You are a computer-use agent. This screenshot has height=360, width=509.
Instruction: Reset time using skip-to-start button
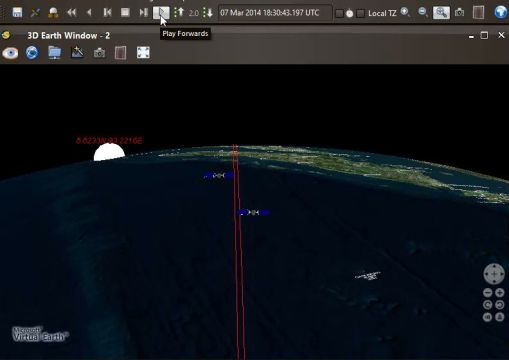point(107,13)
